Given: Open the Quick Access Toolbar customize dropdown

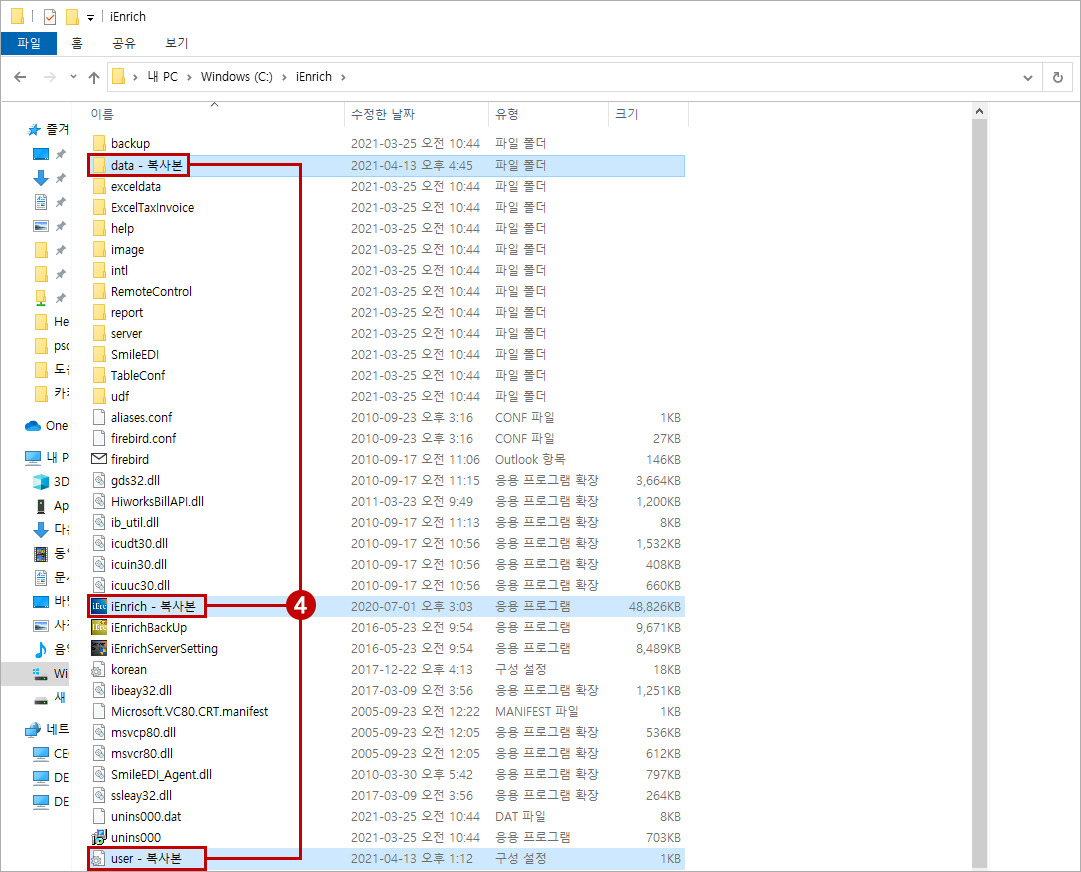Looking at the screenshot, I should point(90,18).
